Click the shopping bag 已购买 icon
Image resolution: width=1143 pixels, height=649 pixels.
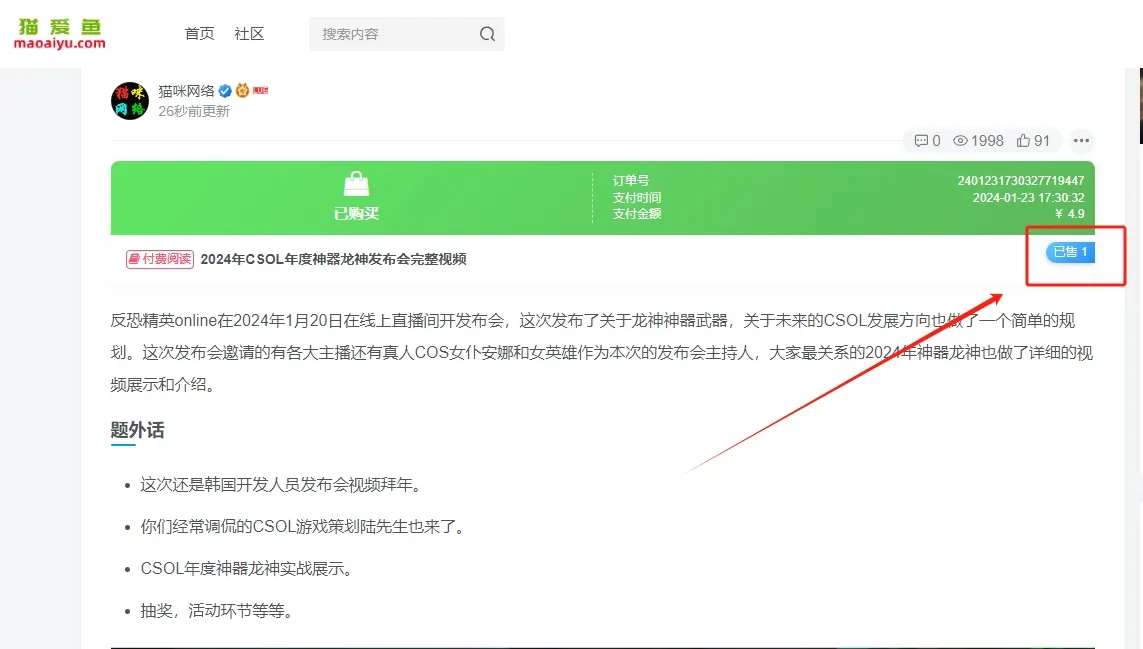(356, 184)
